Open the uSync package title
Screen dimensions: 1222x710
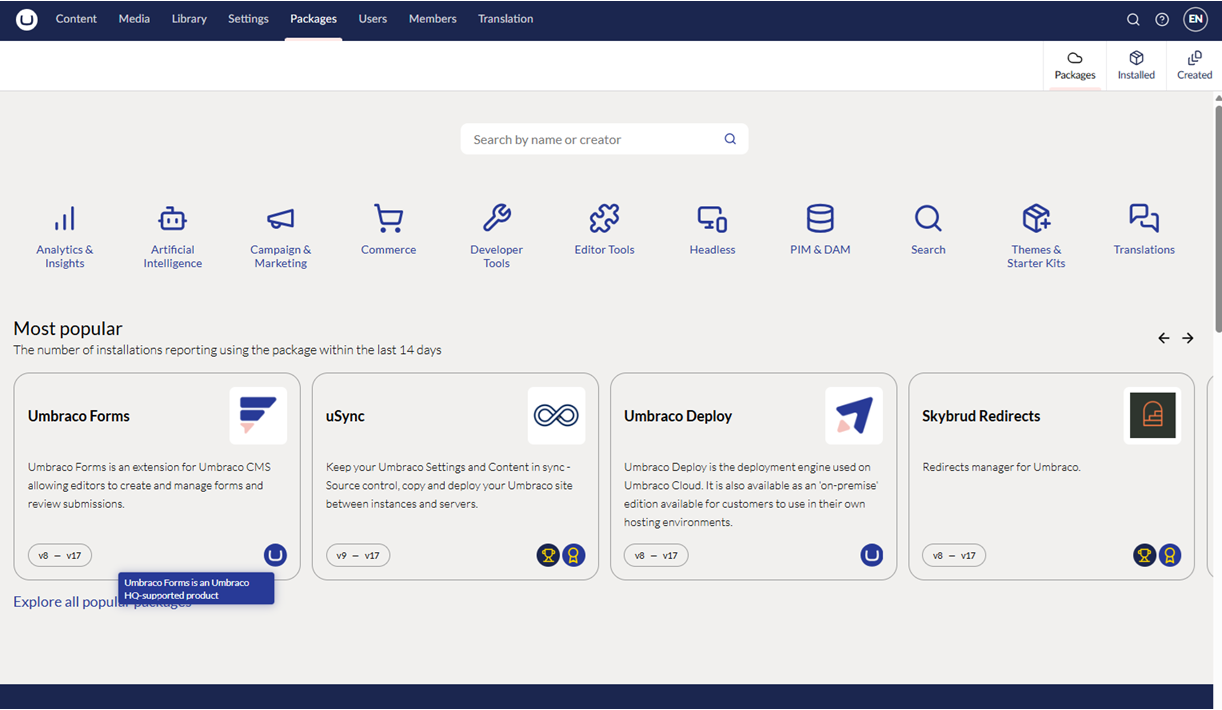[346, 416]
